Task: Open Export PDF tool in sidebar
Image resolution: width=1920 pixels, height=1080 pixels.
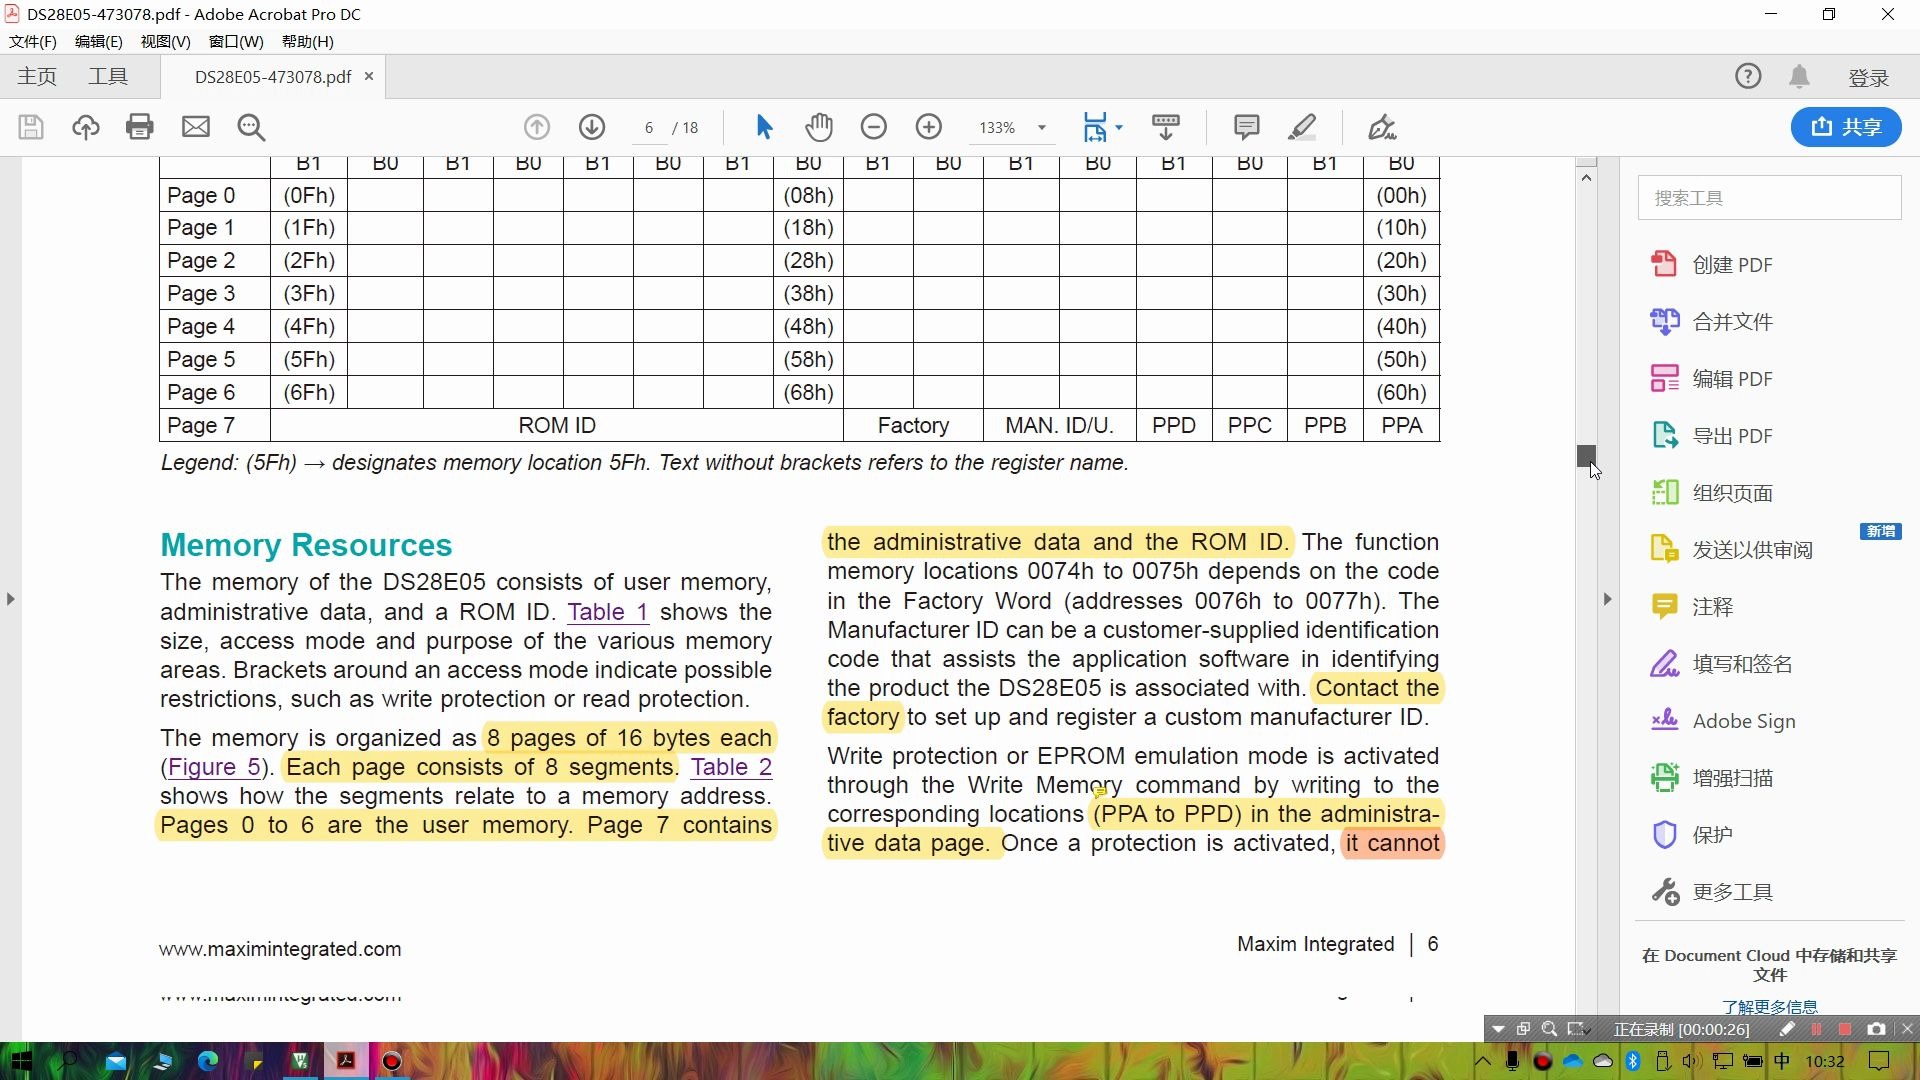Action: [1731, 436]
